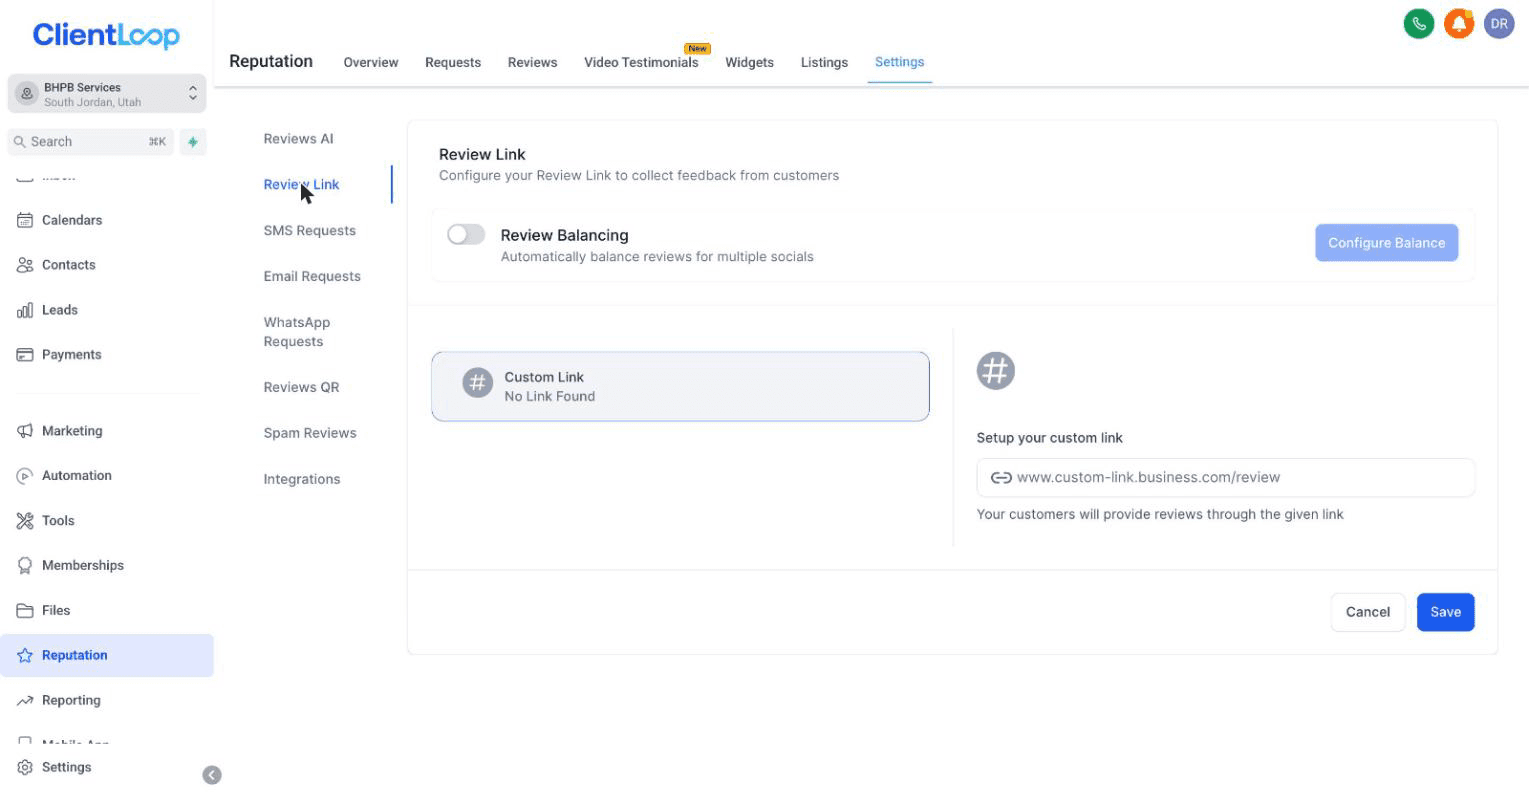Select the Widgets tab
The image size is (1529, 804).
[x=750, y=62]
